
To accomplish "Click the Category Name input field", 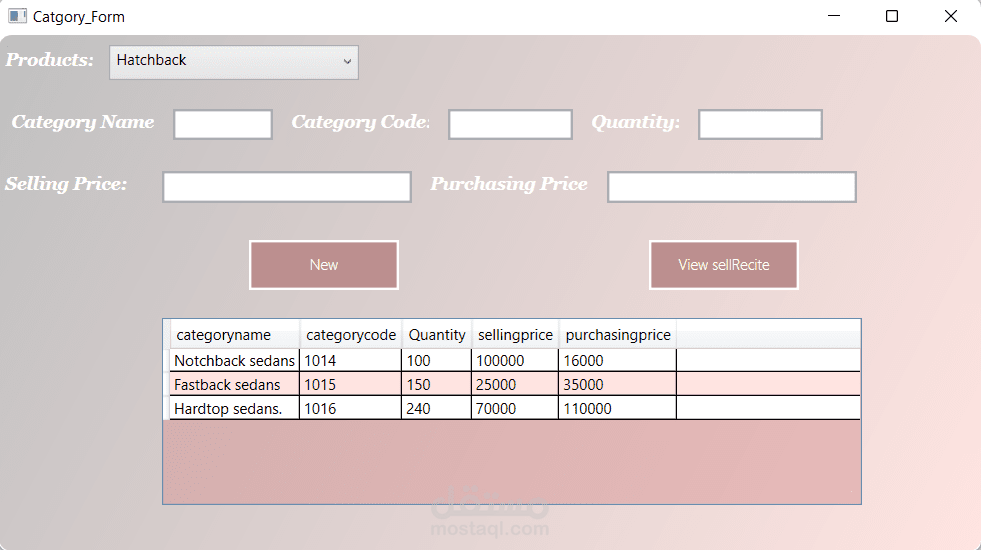I will 223,124.
